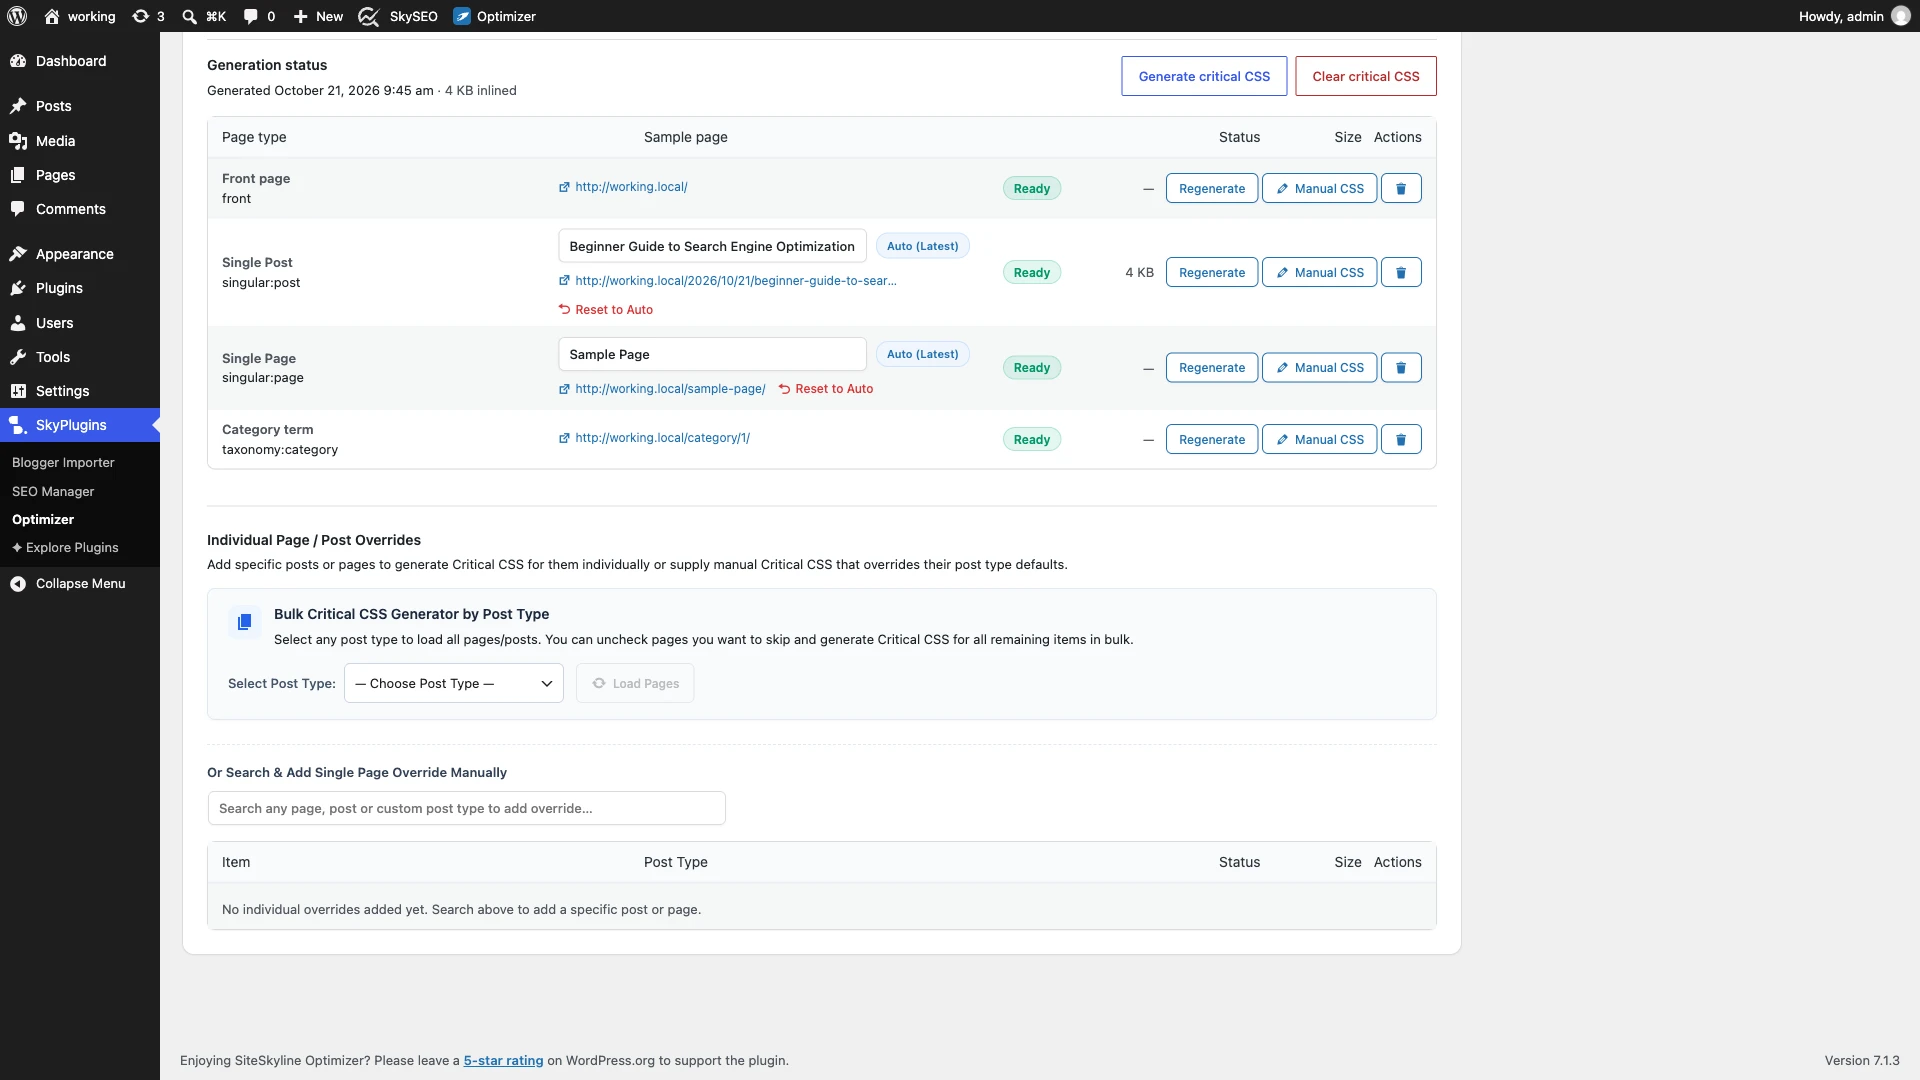Open the SEO Manager submenu
Viewport: 1920px width, 1080px height.
[53, 491]
